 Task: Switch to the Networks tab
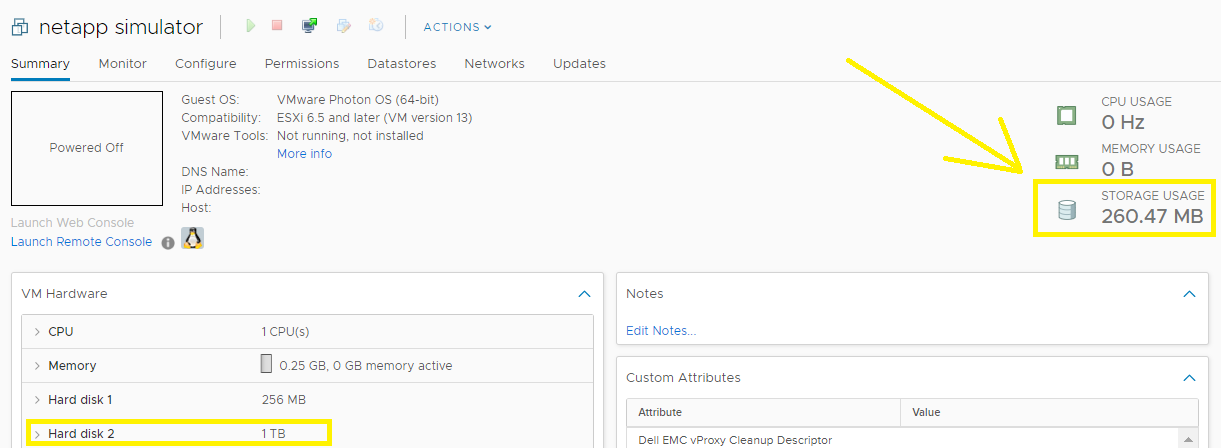click(494, 64)
